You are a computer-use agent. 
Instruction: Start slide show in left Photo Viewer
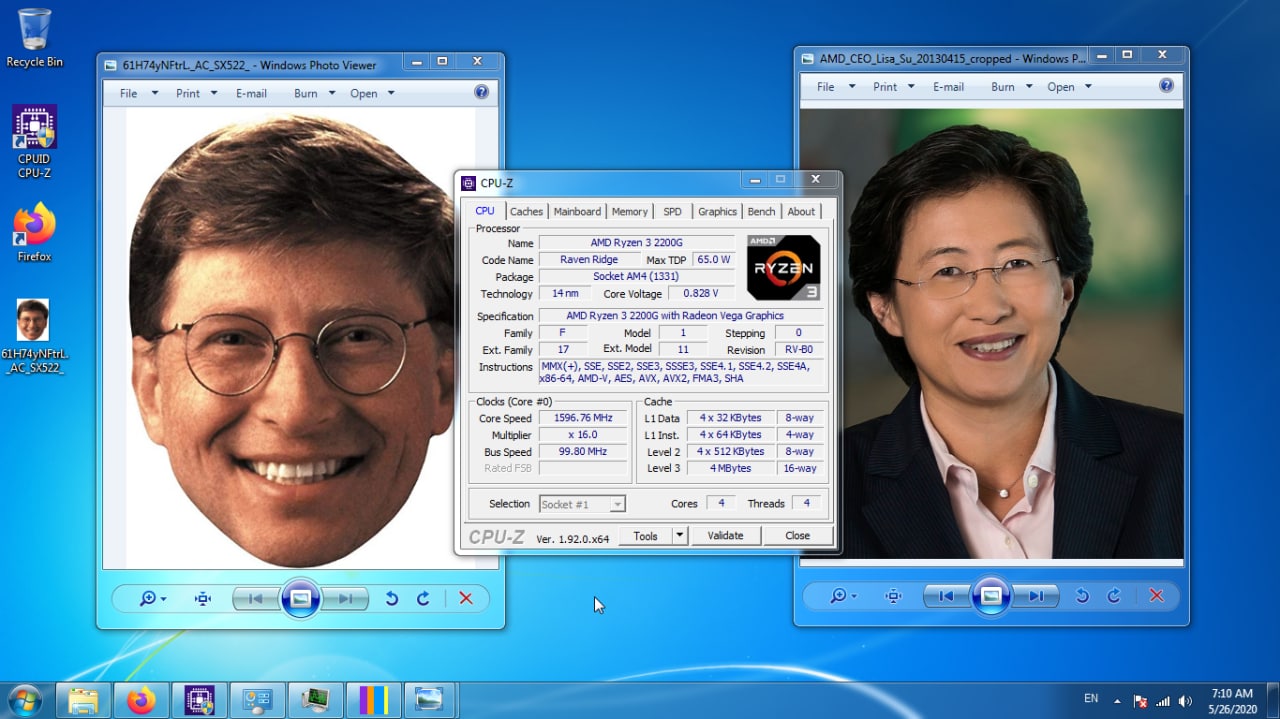[x=300, y=598]
